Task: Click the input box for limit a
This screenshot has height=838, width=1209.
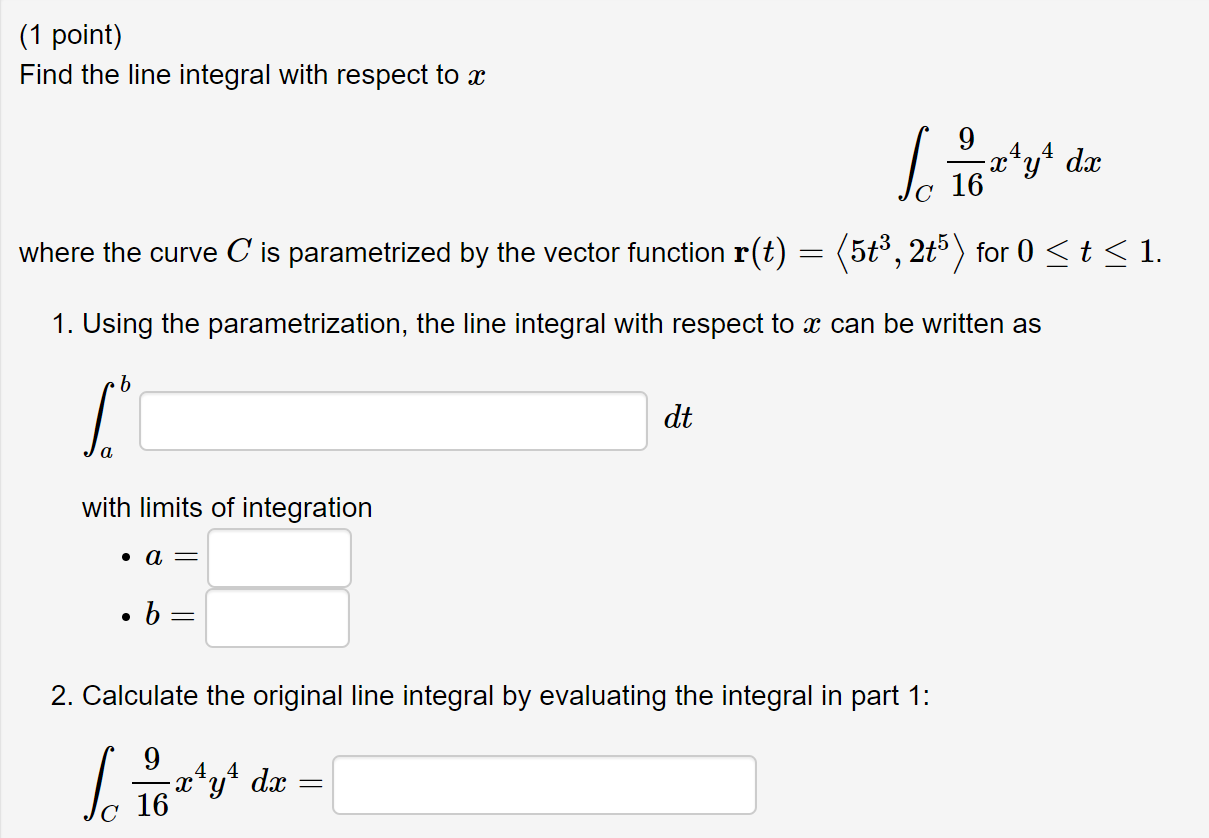Action: [x=278, y=557]
